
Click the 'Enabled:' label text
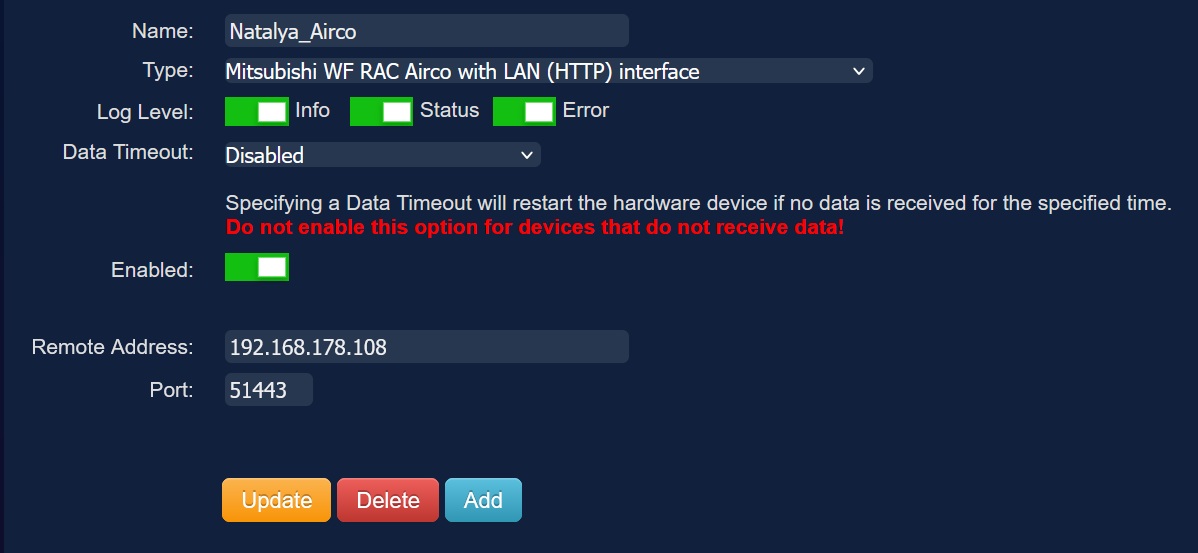coord(152,270)
